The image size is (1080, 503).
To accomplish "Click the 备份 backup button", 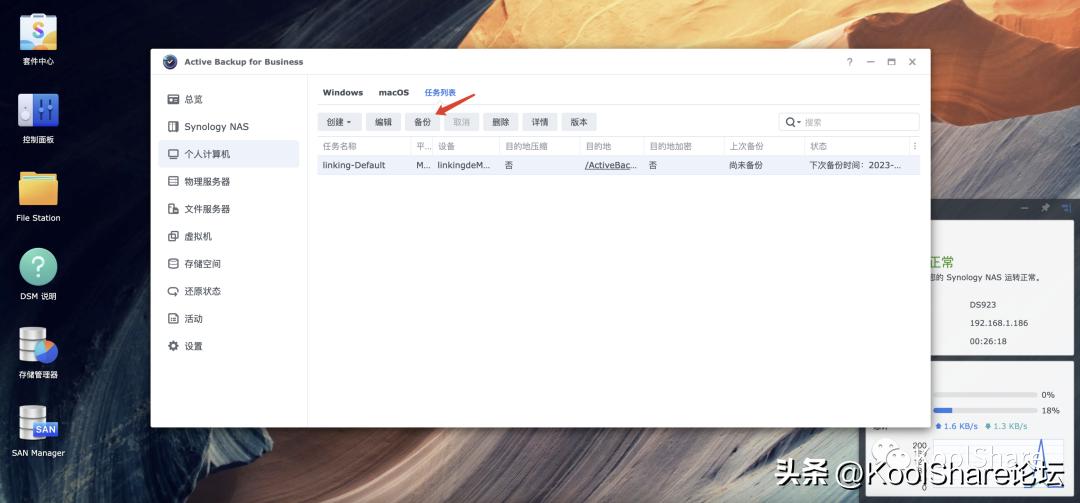I will point(422,122).
